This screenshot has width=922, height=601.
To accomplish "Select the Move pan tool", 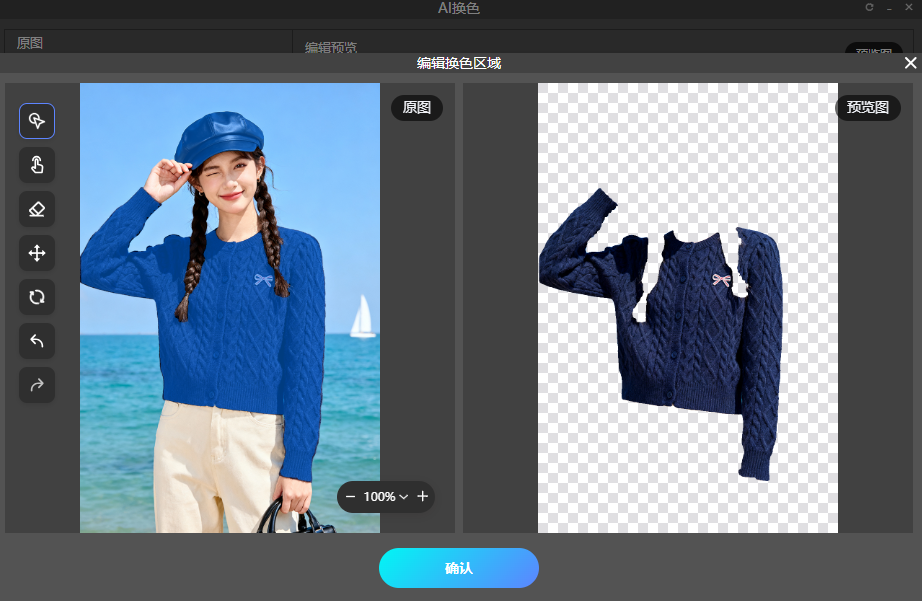I will click(x=37, y=253).
